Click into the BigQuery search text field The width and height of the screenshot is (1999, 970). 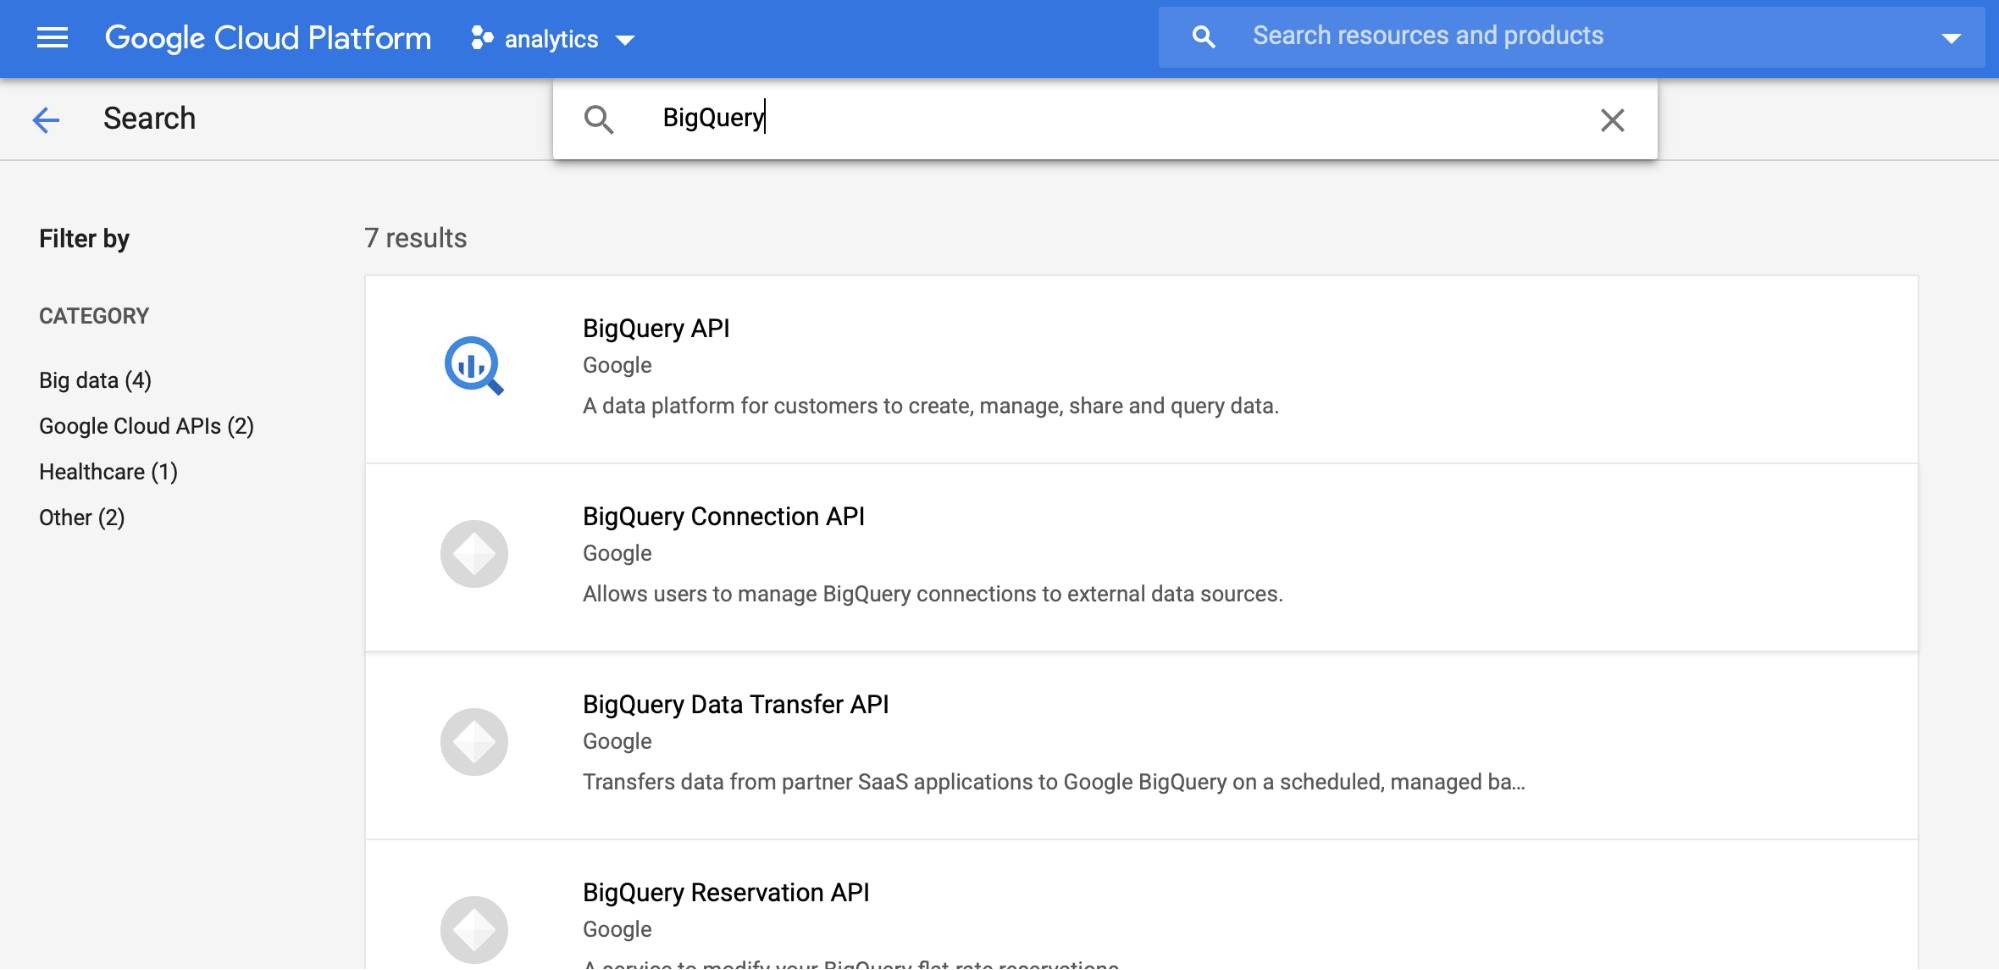pyautogui.click(x=1105, y=118)
